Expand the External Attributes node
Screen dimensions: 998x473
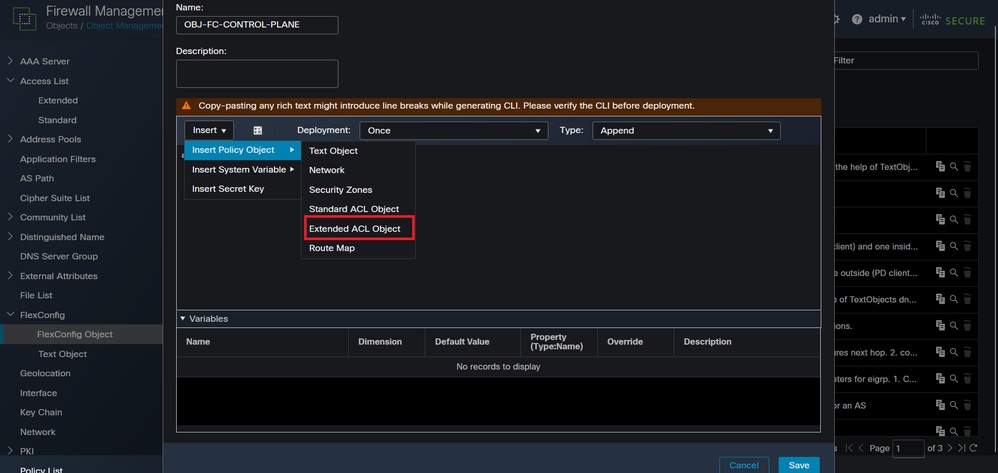tap(10, 276)
